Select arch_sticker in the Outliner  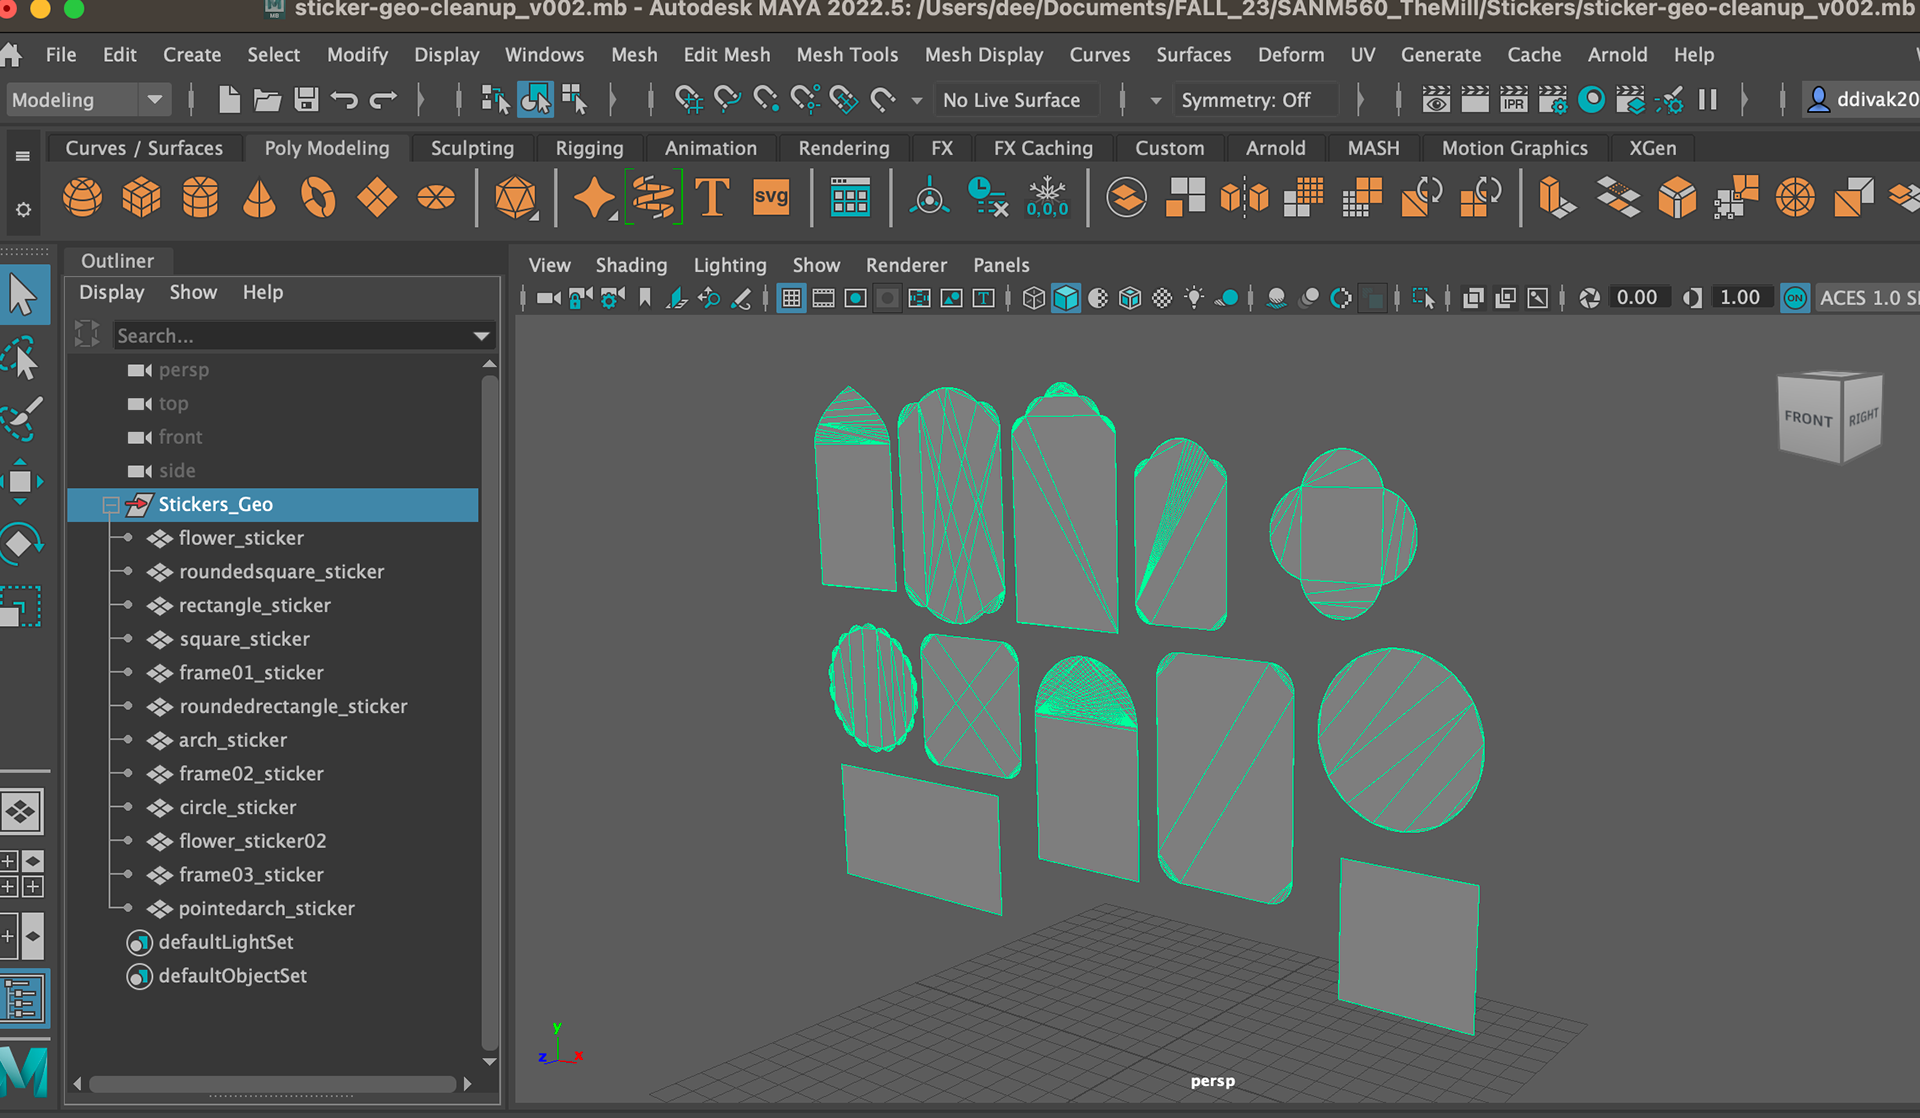(x=232, y=740)
